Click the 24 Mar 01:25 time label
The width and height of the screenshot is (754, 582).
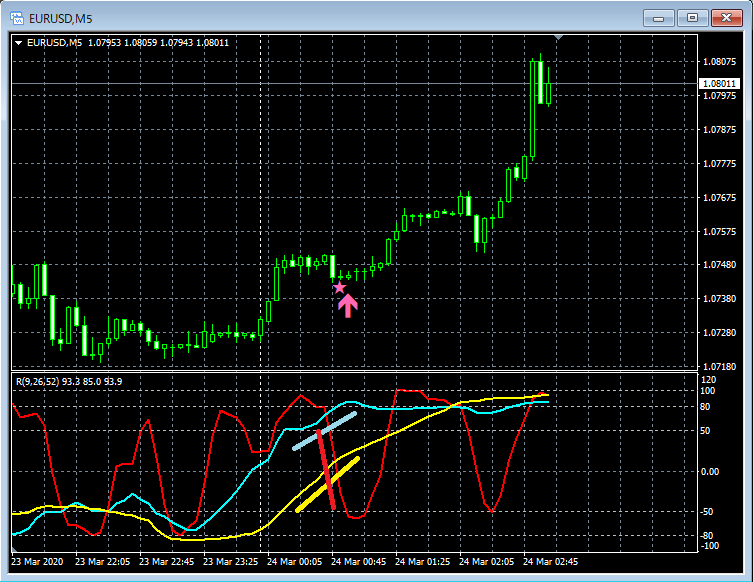coord(422,561)
